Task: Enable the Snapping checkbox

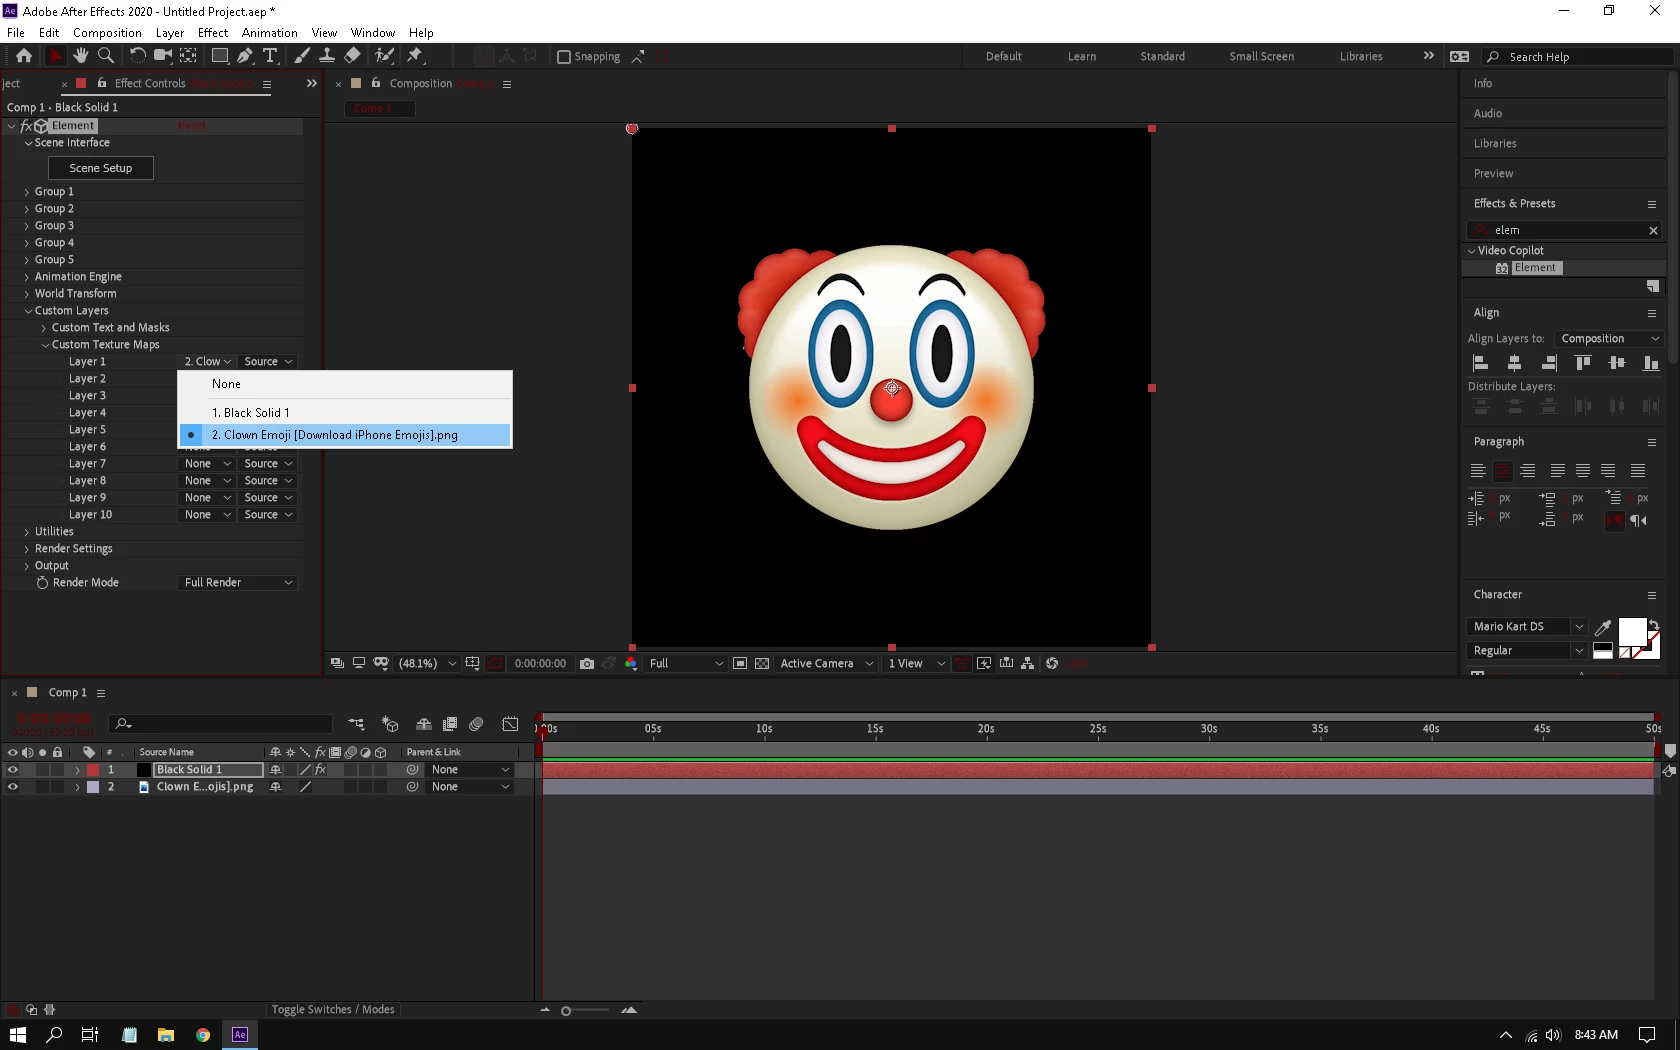Action: coord(564,57)
